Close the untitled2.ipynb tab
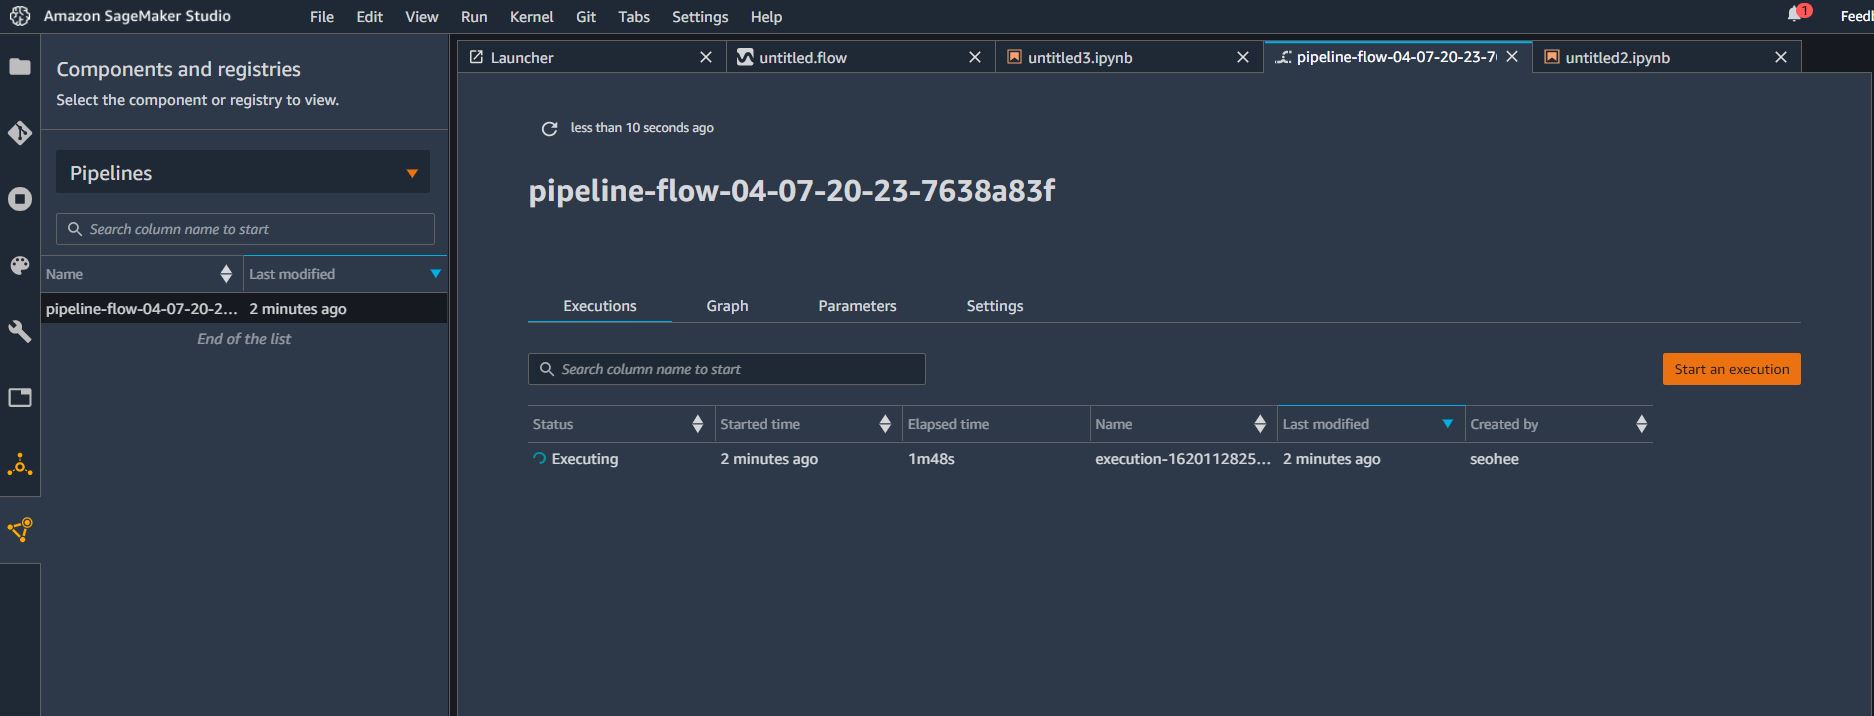The image size is (1874, 716). (1781, 57)
